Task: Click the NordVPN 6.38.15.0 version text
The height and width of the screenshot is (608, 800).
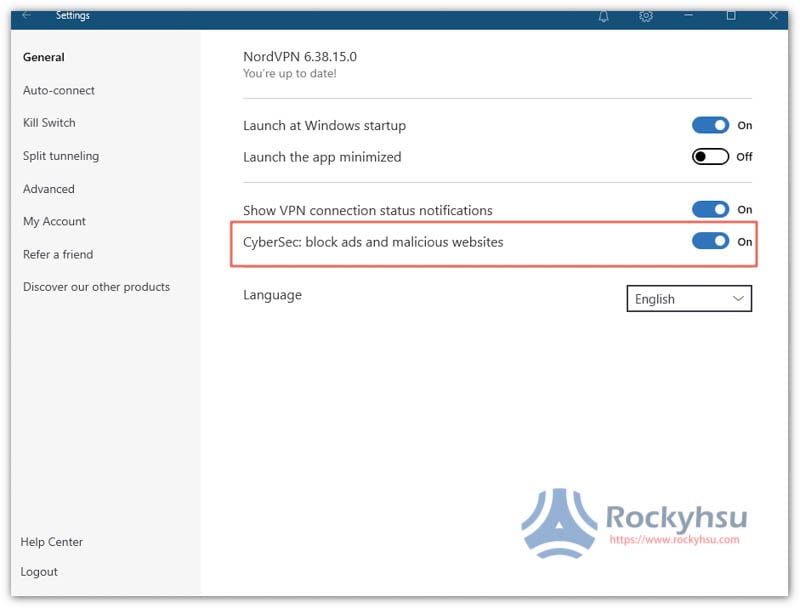Action: [x=299, y=57]
